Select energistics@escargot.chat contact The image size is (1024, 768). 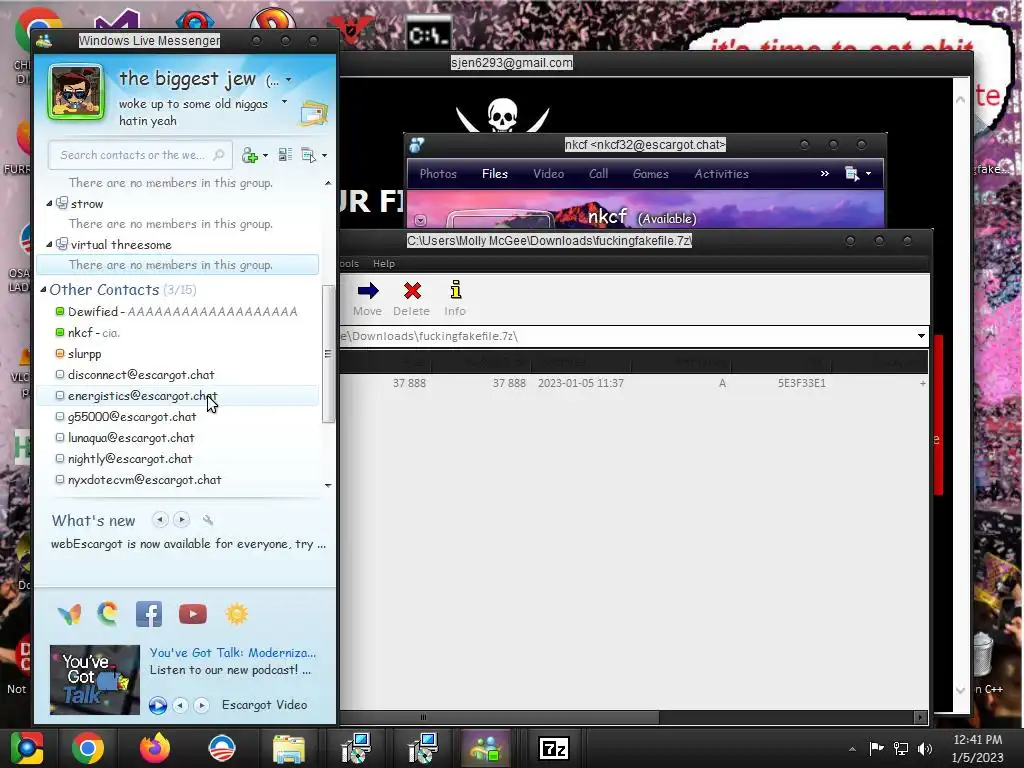coord(177,396)
